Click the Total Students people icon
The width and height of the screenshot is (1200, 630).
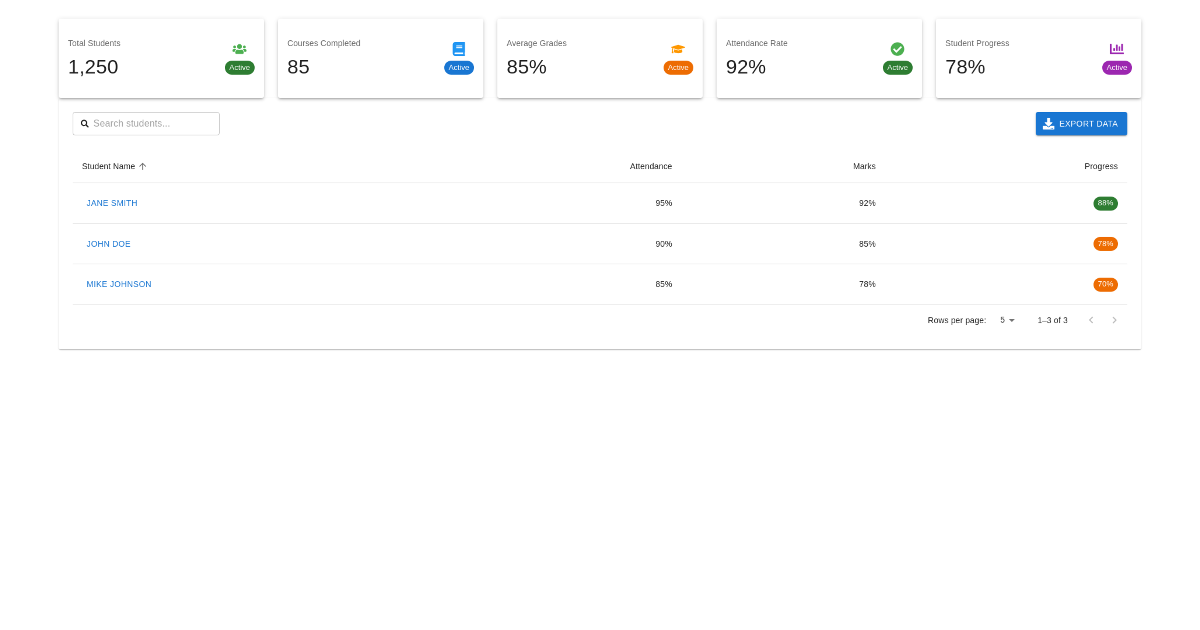pos(239,48)
